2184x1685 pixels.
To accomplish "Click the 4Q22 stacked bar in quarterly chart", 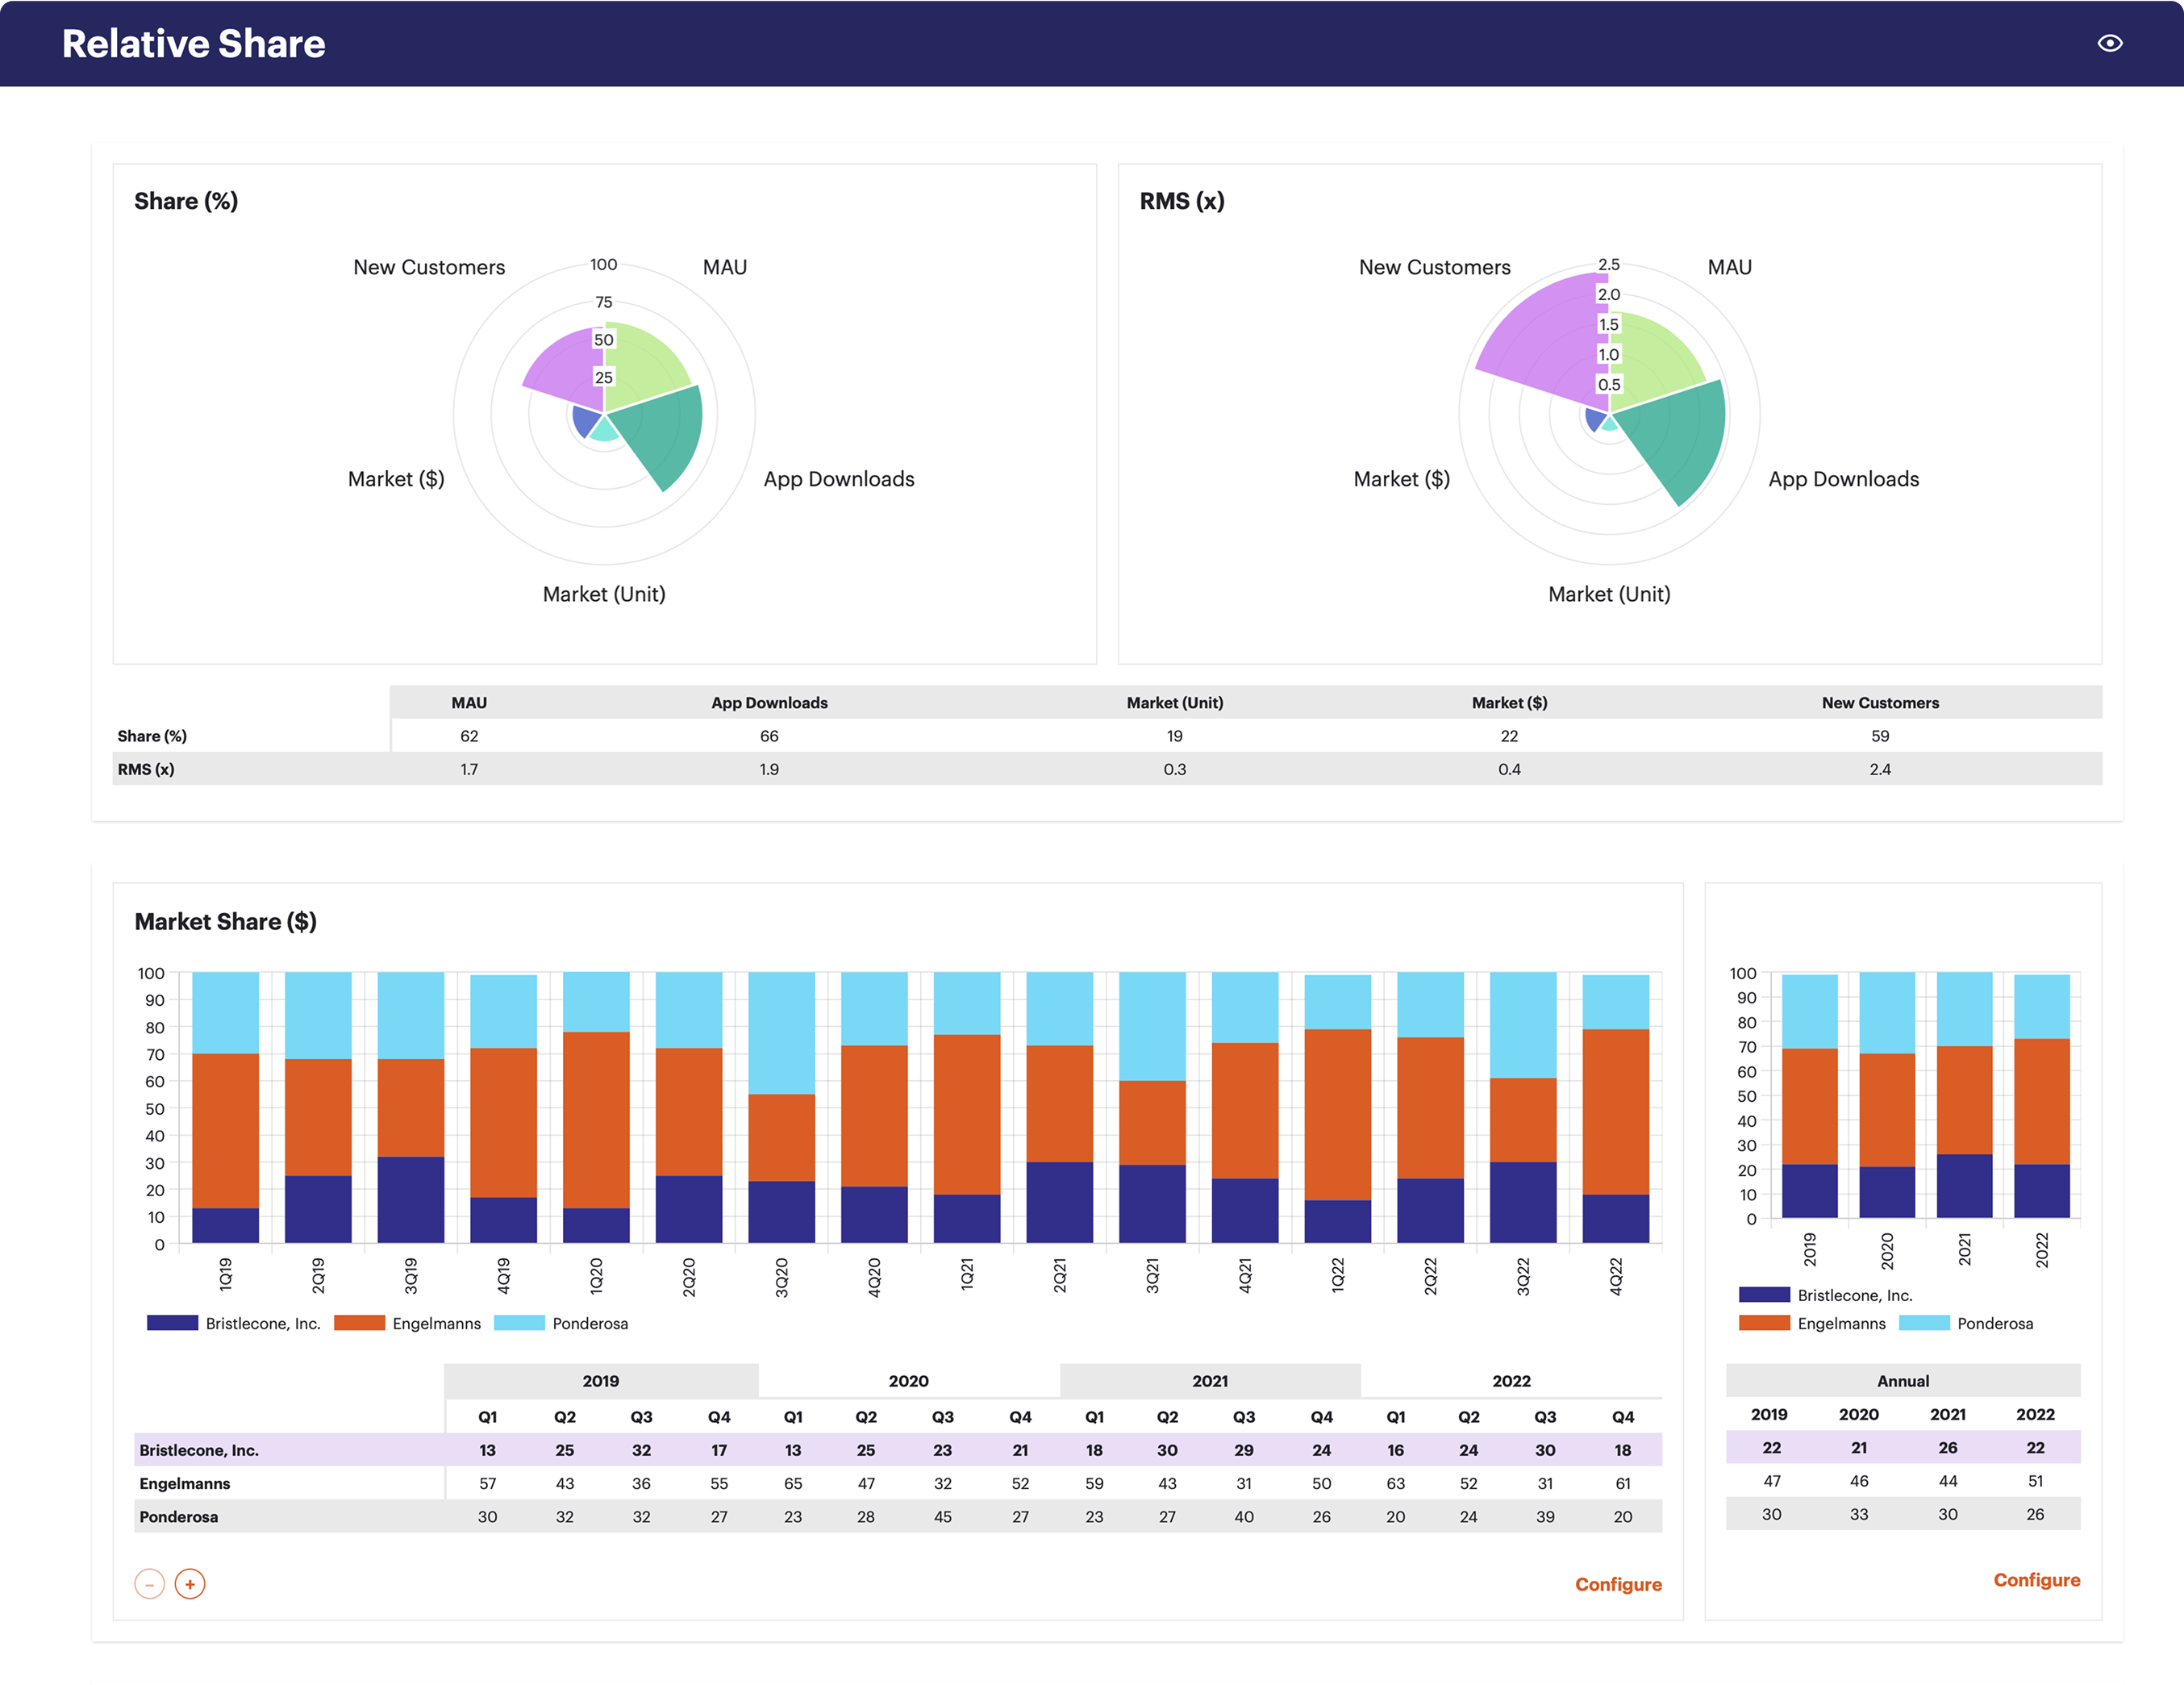I will pyautogui.click(x=1616, y=1108).
